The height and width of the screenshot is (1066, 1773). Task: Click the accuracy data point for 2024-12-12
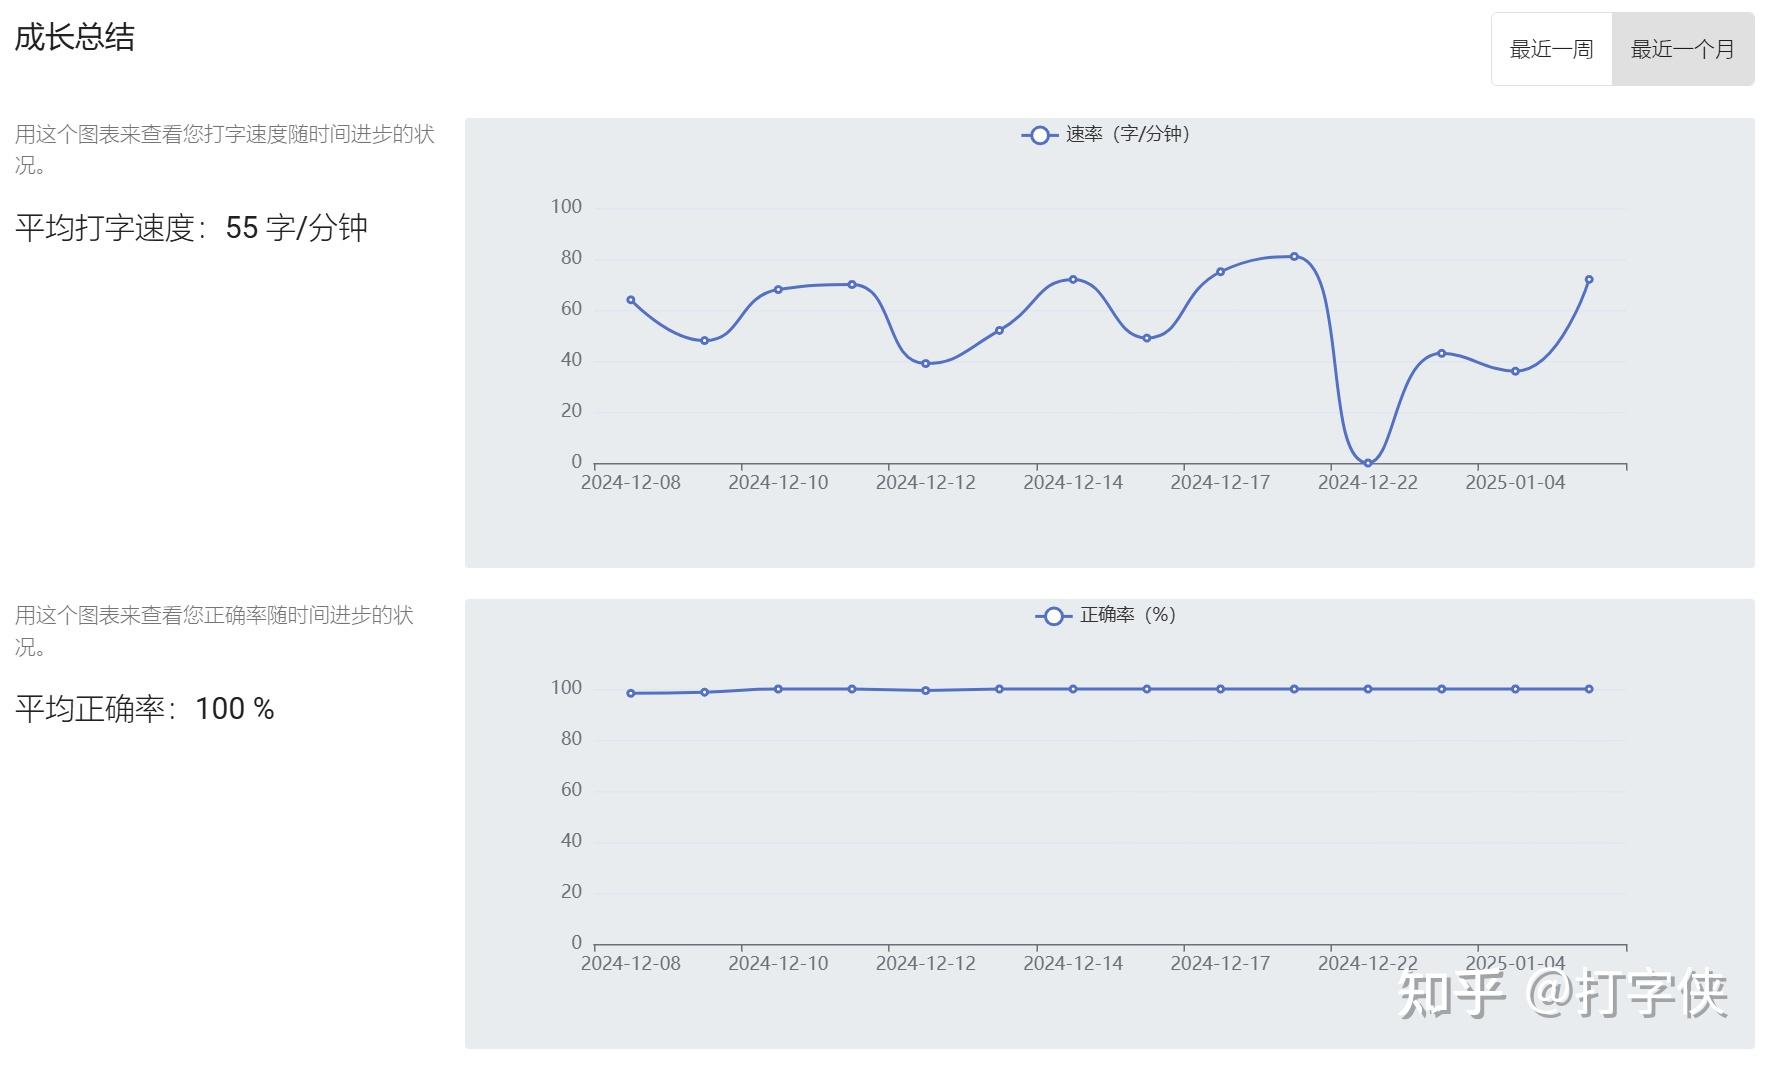(926, 691)
